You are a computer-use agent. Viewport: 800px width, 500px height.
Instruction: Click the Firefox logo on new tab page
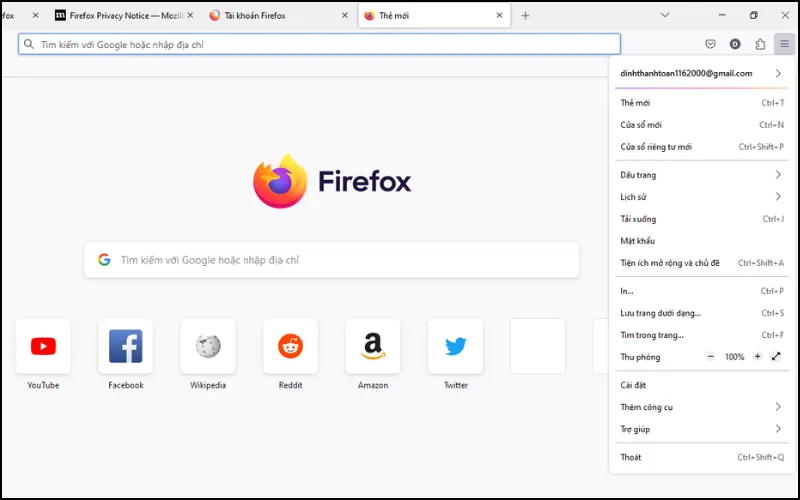(x=332, y=181)
